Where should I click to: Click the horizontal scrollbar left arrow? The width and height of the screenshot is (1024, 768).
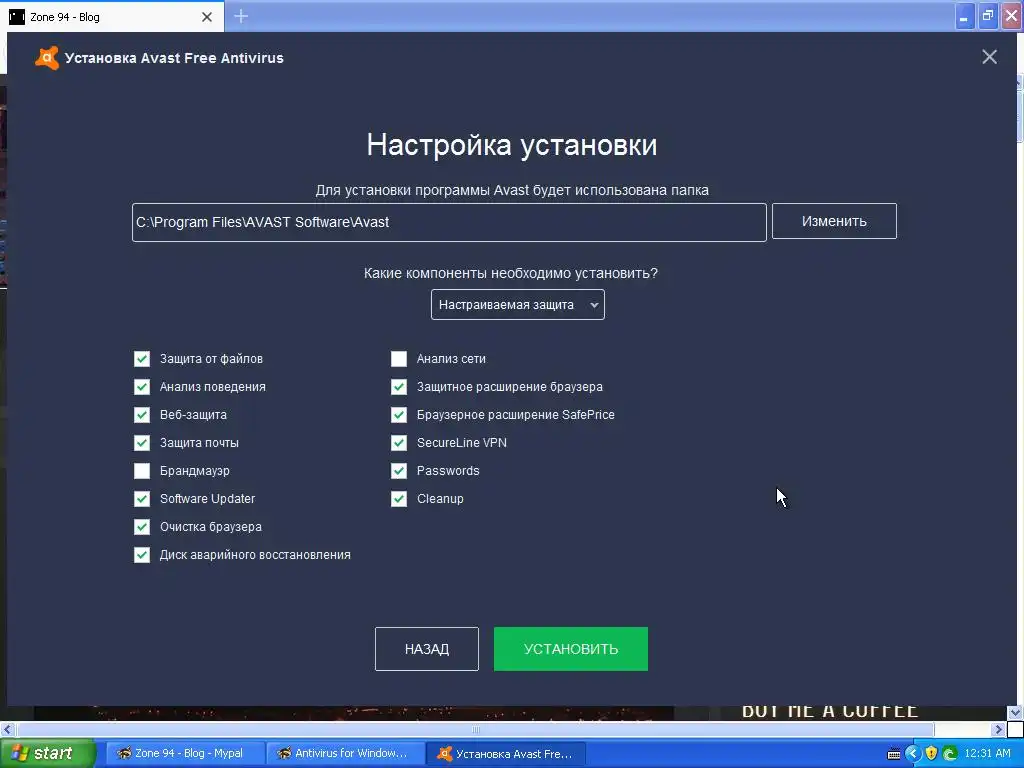pos(7,729)
